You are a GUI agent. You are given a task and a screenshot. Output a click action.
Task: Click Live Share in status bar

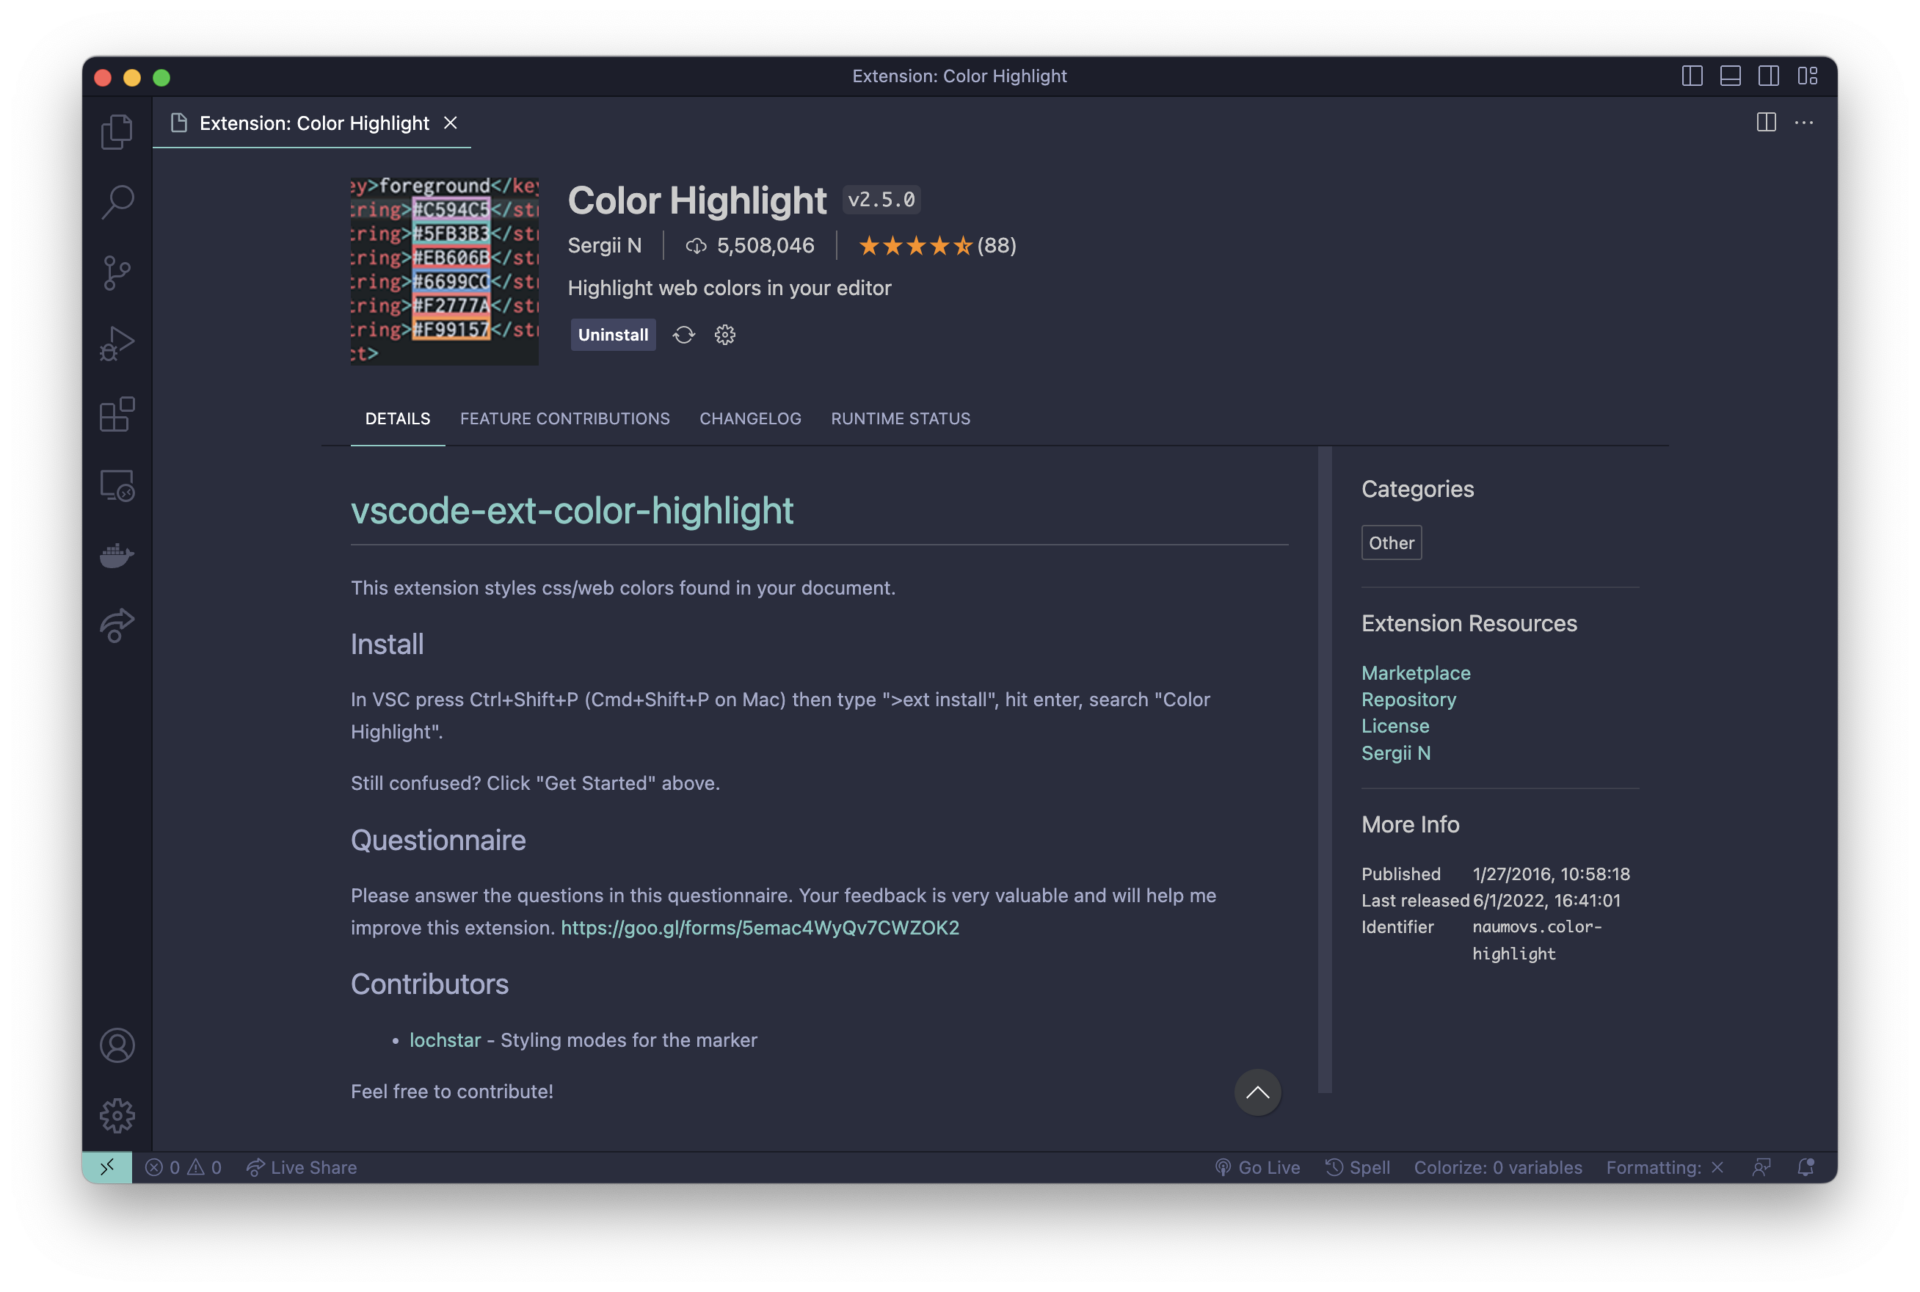pos(301,1168)
